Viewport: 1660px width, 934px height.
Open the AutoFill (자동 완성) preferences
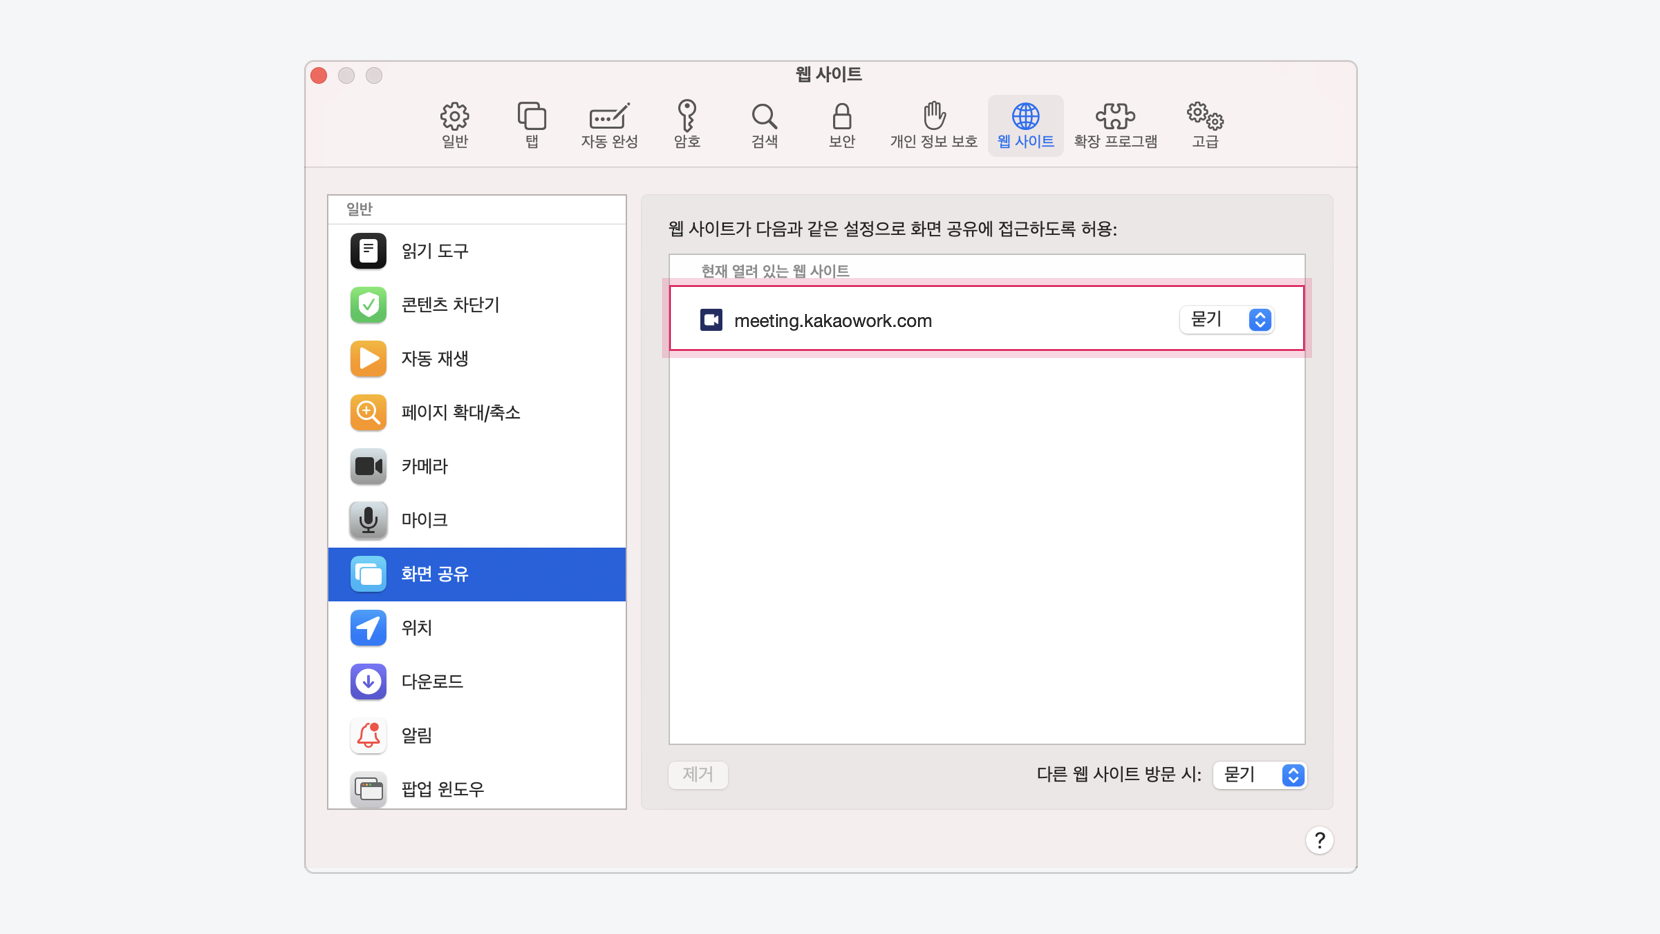point(609,125)
